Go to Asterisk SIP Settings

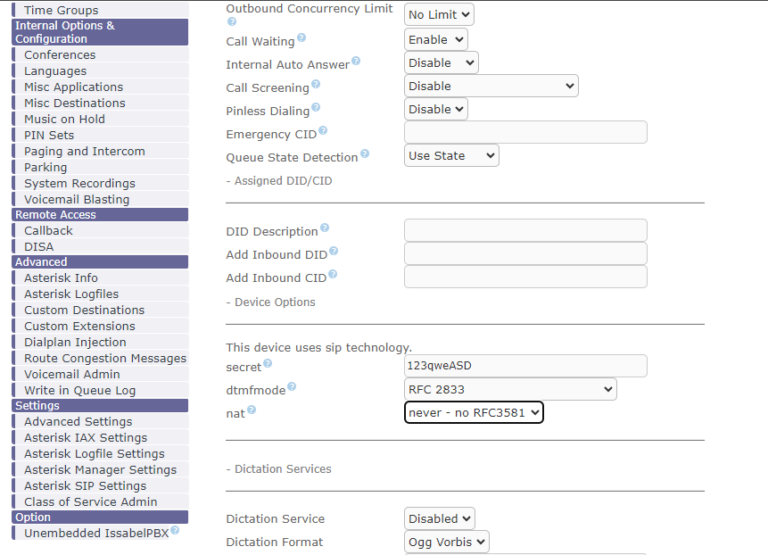coord(85,486)
